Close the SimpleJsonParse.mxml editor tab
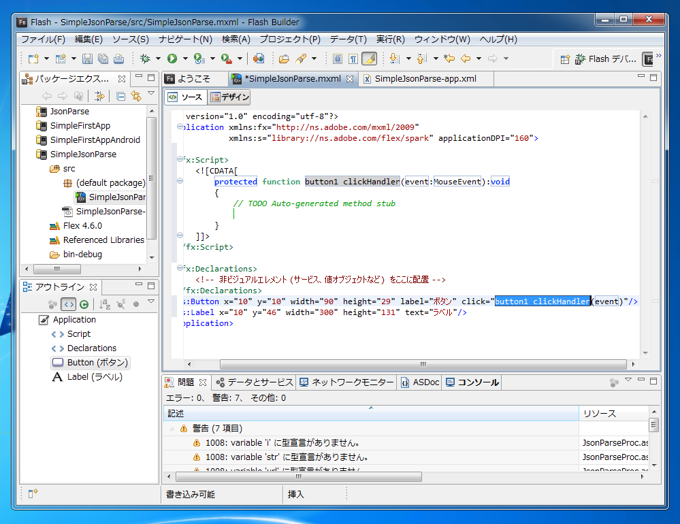The width and height of the screenshot is (680, 524). (x=350, y=79)
